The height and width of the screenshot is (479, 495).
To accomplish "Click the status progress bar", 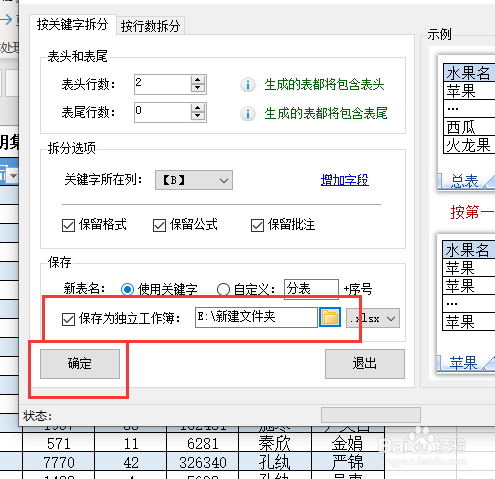I will point(371,415).
